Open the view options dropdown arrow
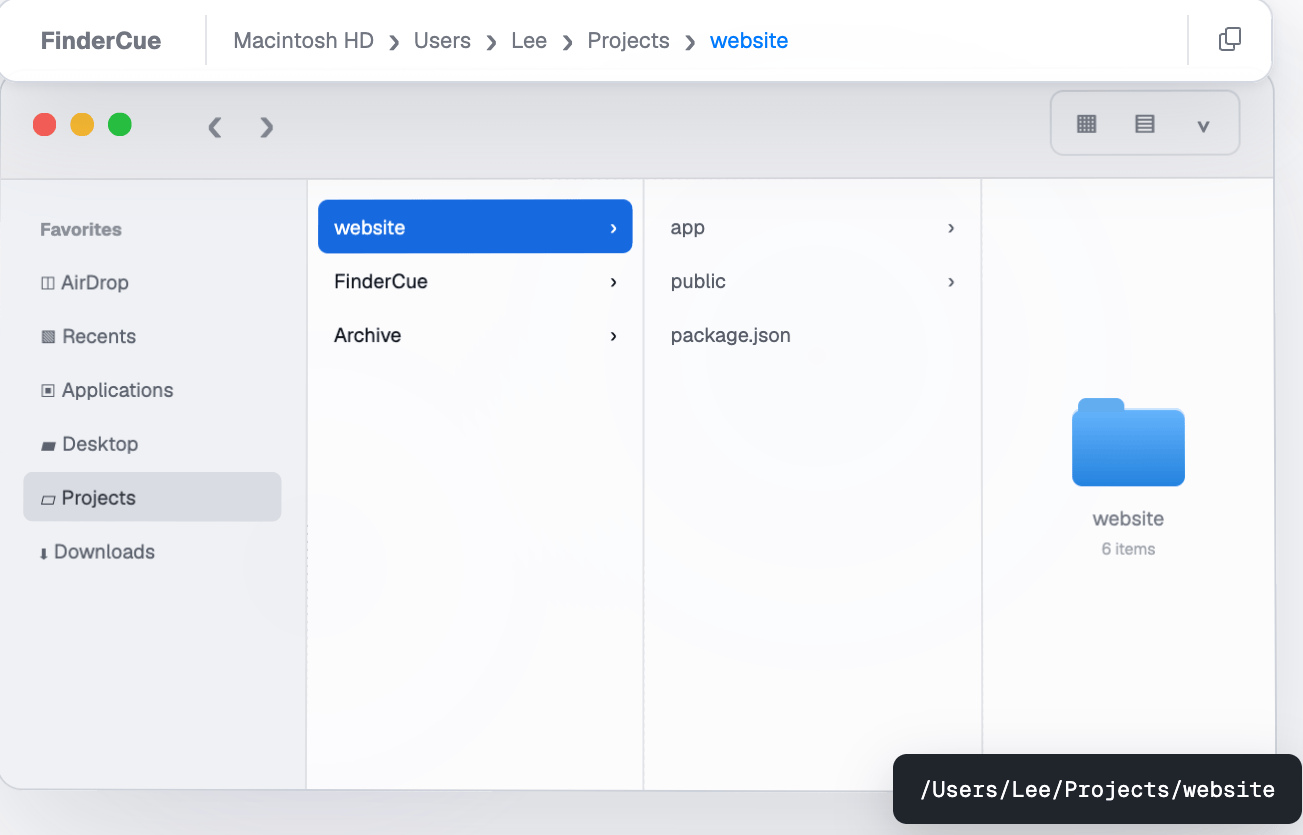Image resolution: width=1303 pixels, height=835 pixels. click(1203, 125)
